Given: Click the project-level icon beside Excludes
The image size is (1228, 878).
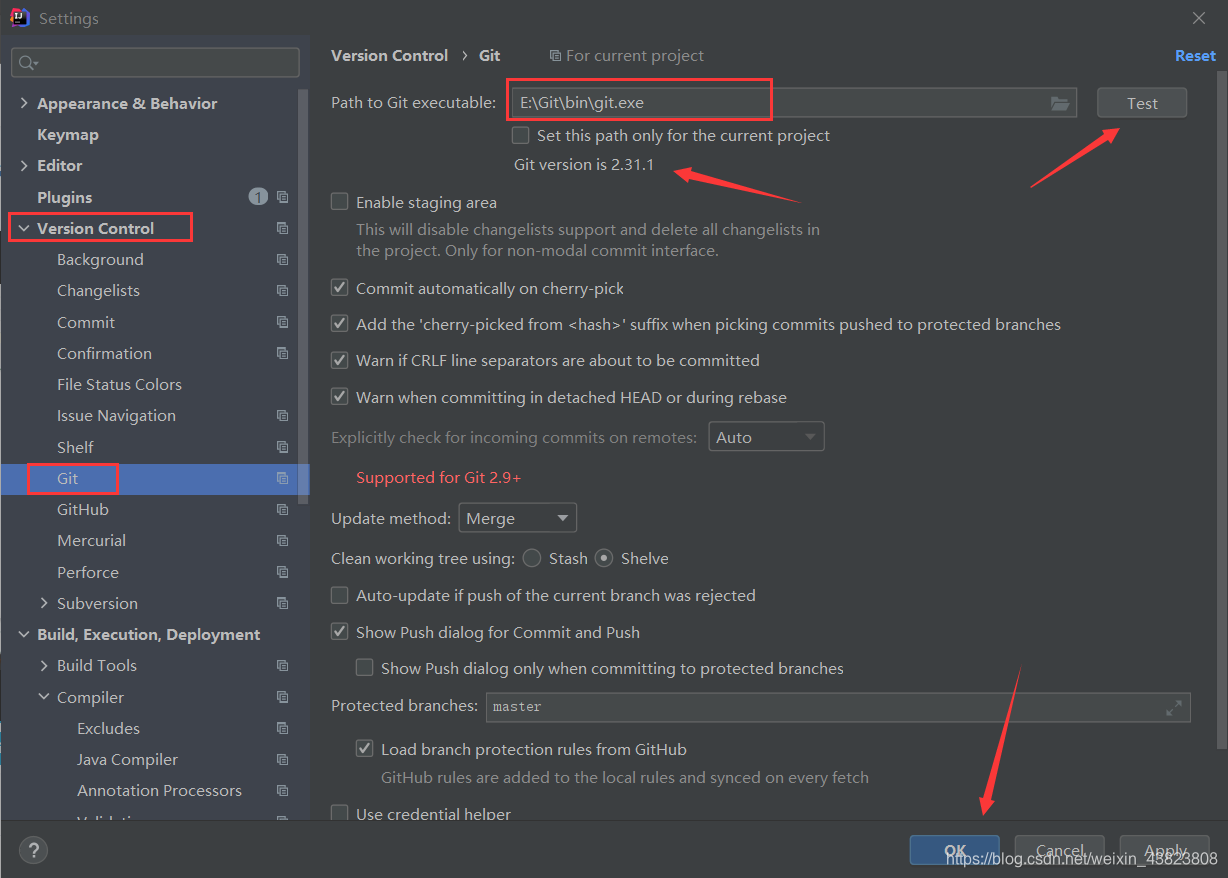Looking at the screenshot, I should tap(283, 728).
